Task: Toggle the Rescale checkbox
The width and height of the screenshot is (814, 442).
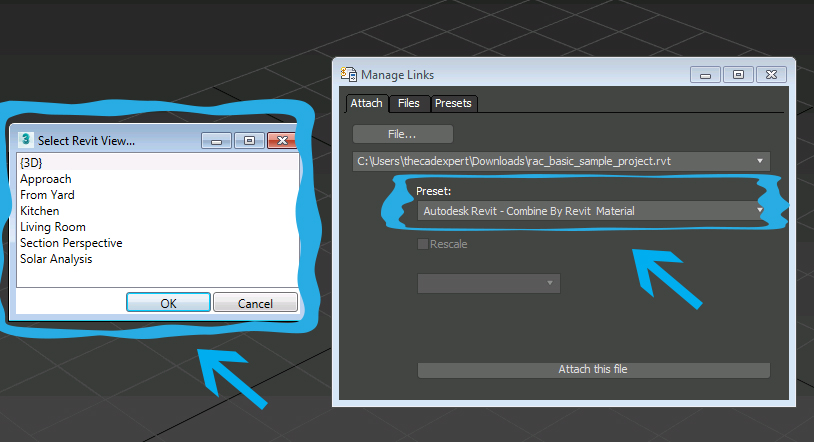Action: tap(423, 244)
